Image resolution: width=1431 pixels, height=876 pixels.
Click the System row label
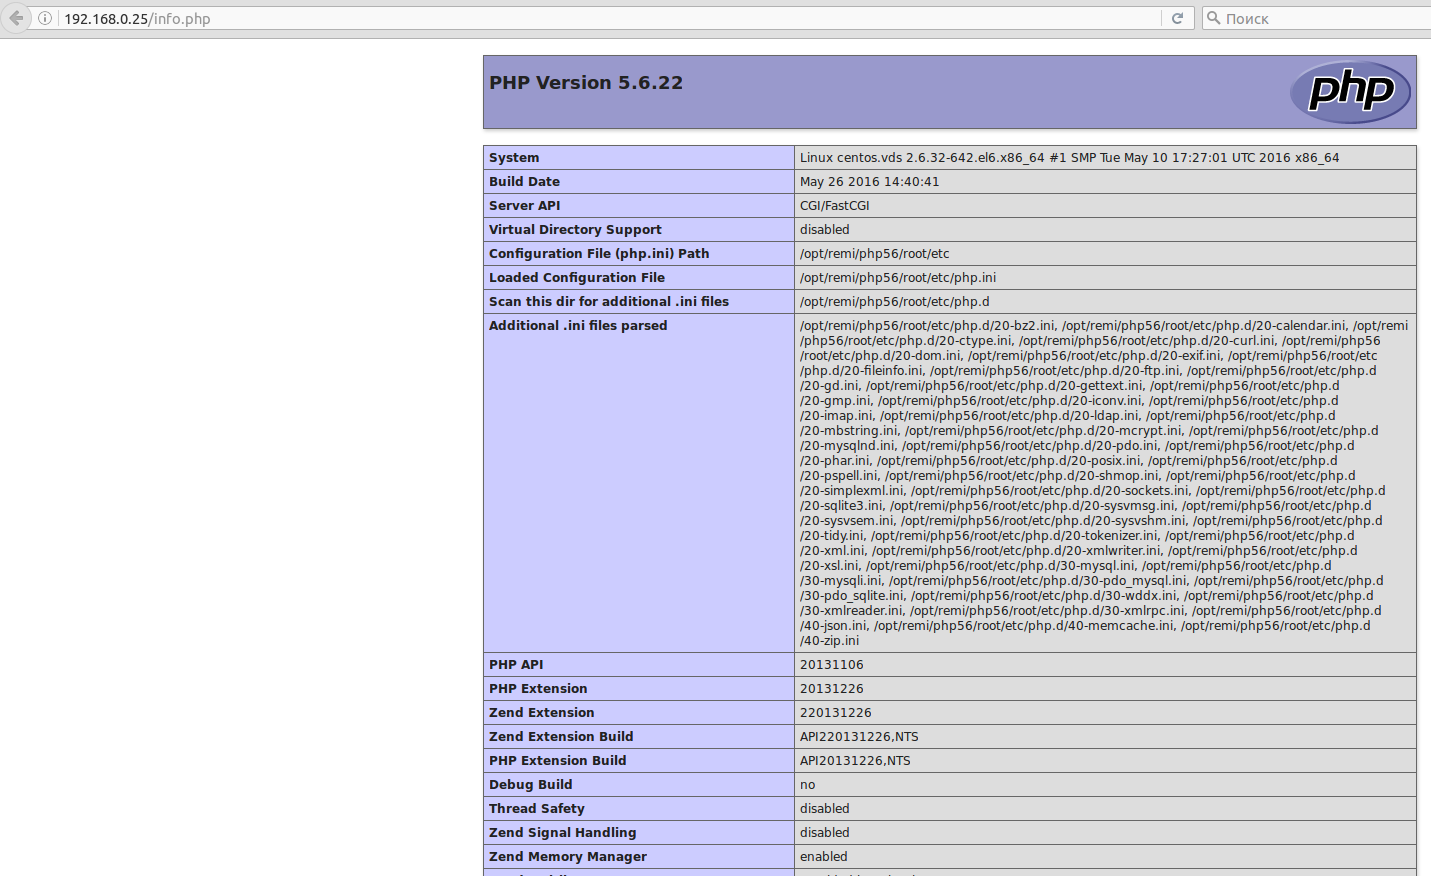coord(514,158)
